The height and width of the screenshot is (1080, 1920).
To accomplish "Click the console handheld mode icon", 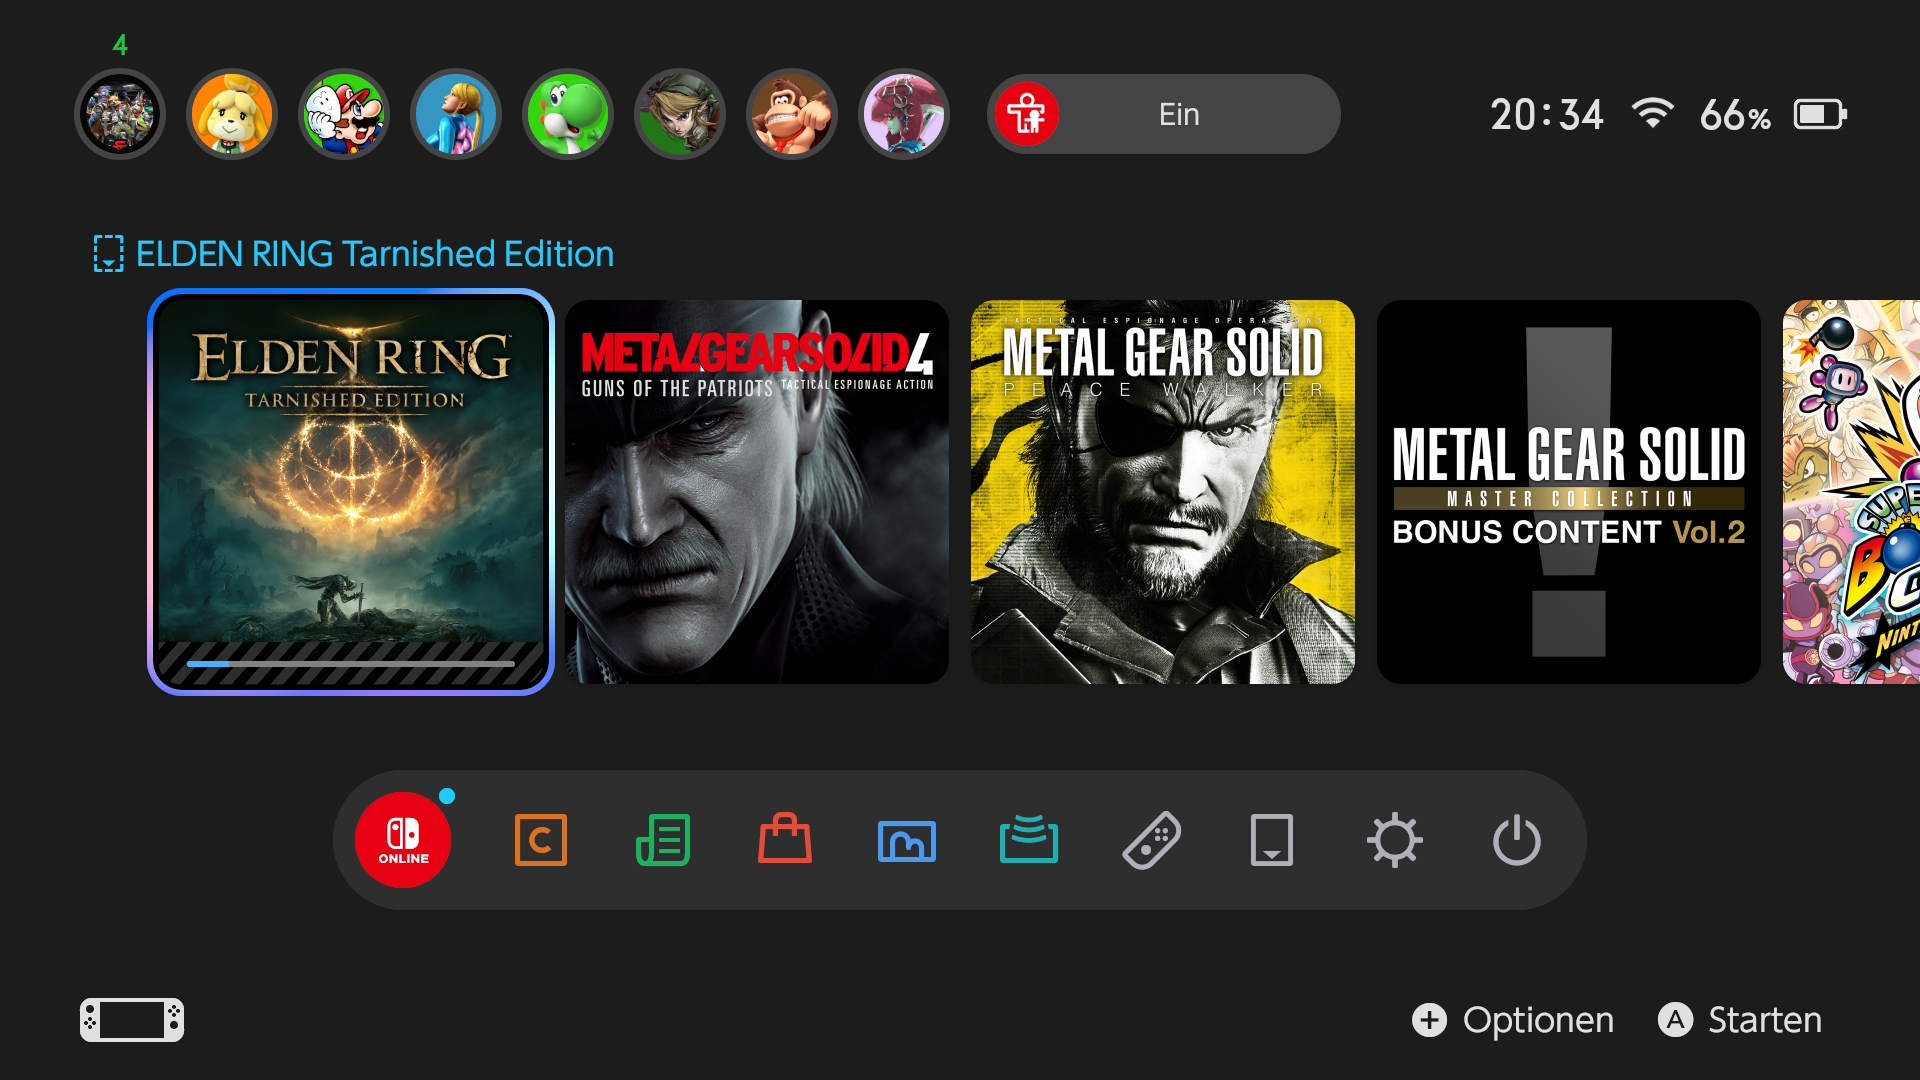I will pos(132,1020).
